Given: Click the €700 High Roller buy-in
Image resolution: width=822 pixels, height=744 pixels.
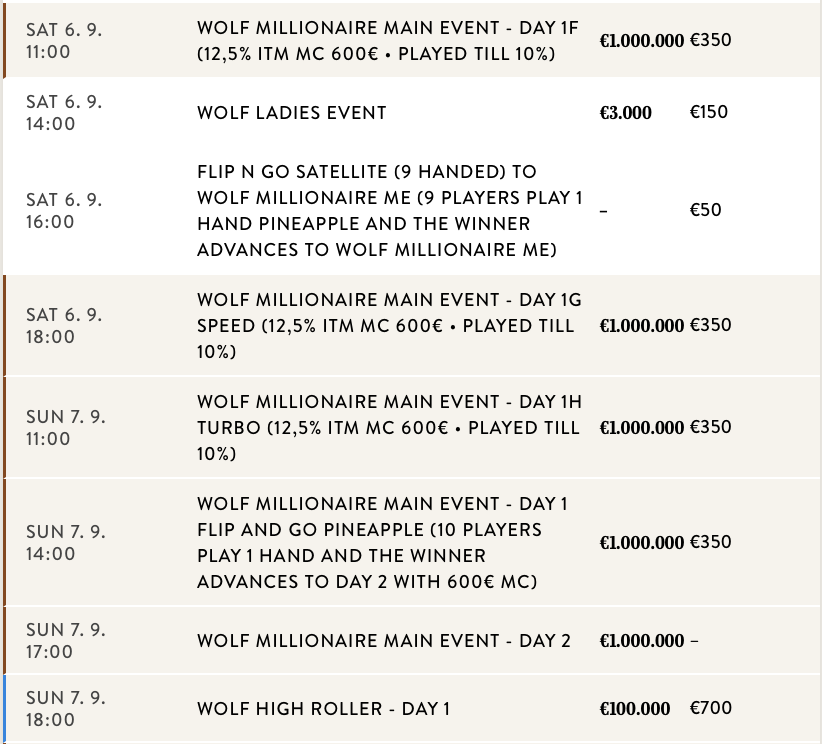Looking at the screenshot, I should [711, 708].
